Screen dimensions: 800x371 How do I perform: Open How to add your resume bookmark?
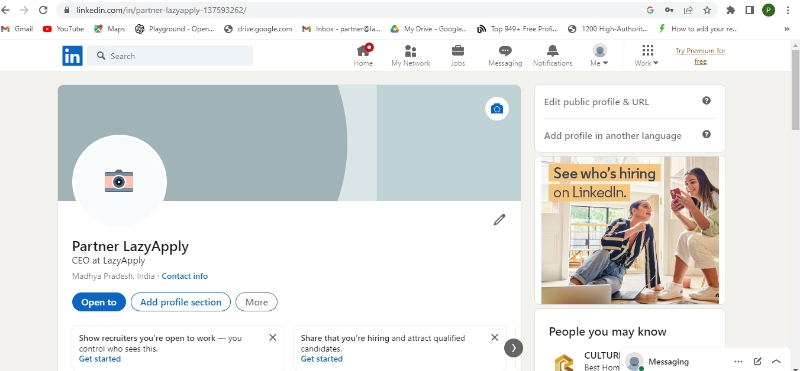click(698, 29)
